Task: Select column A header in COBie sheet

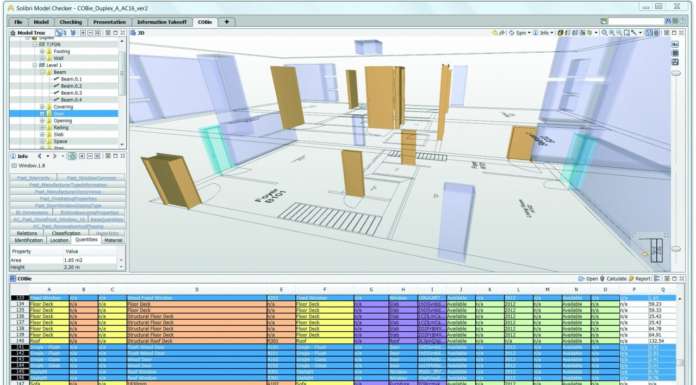Action: (x=49, y=290)
